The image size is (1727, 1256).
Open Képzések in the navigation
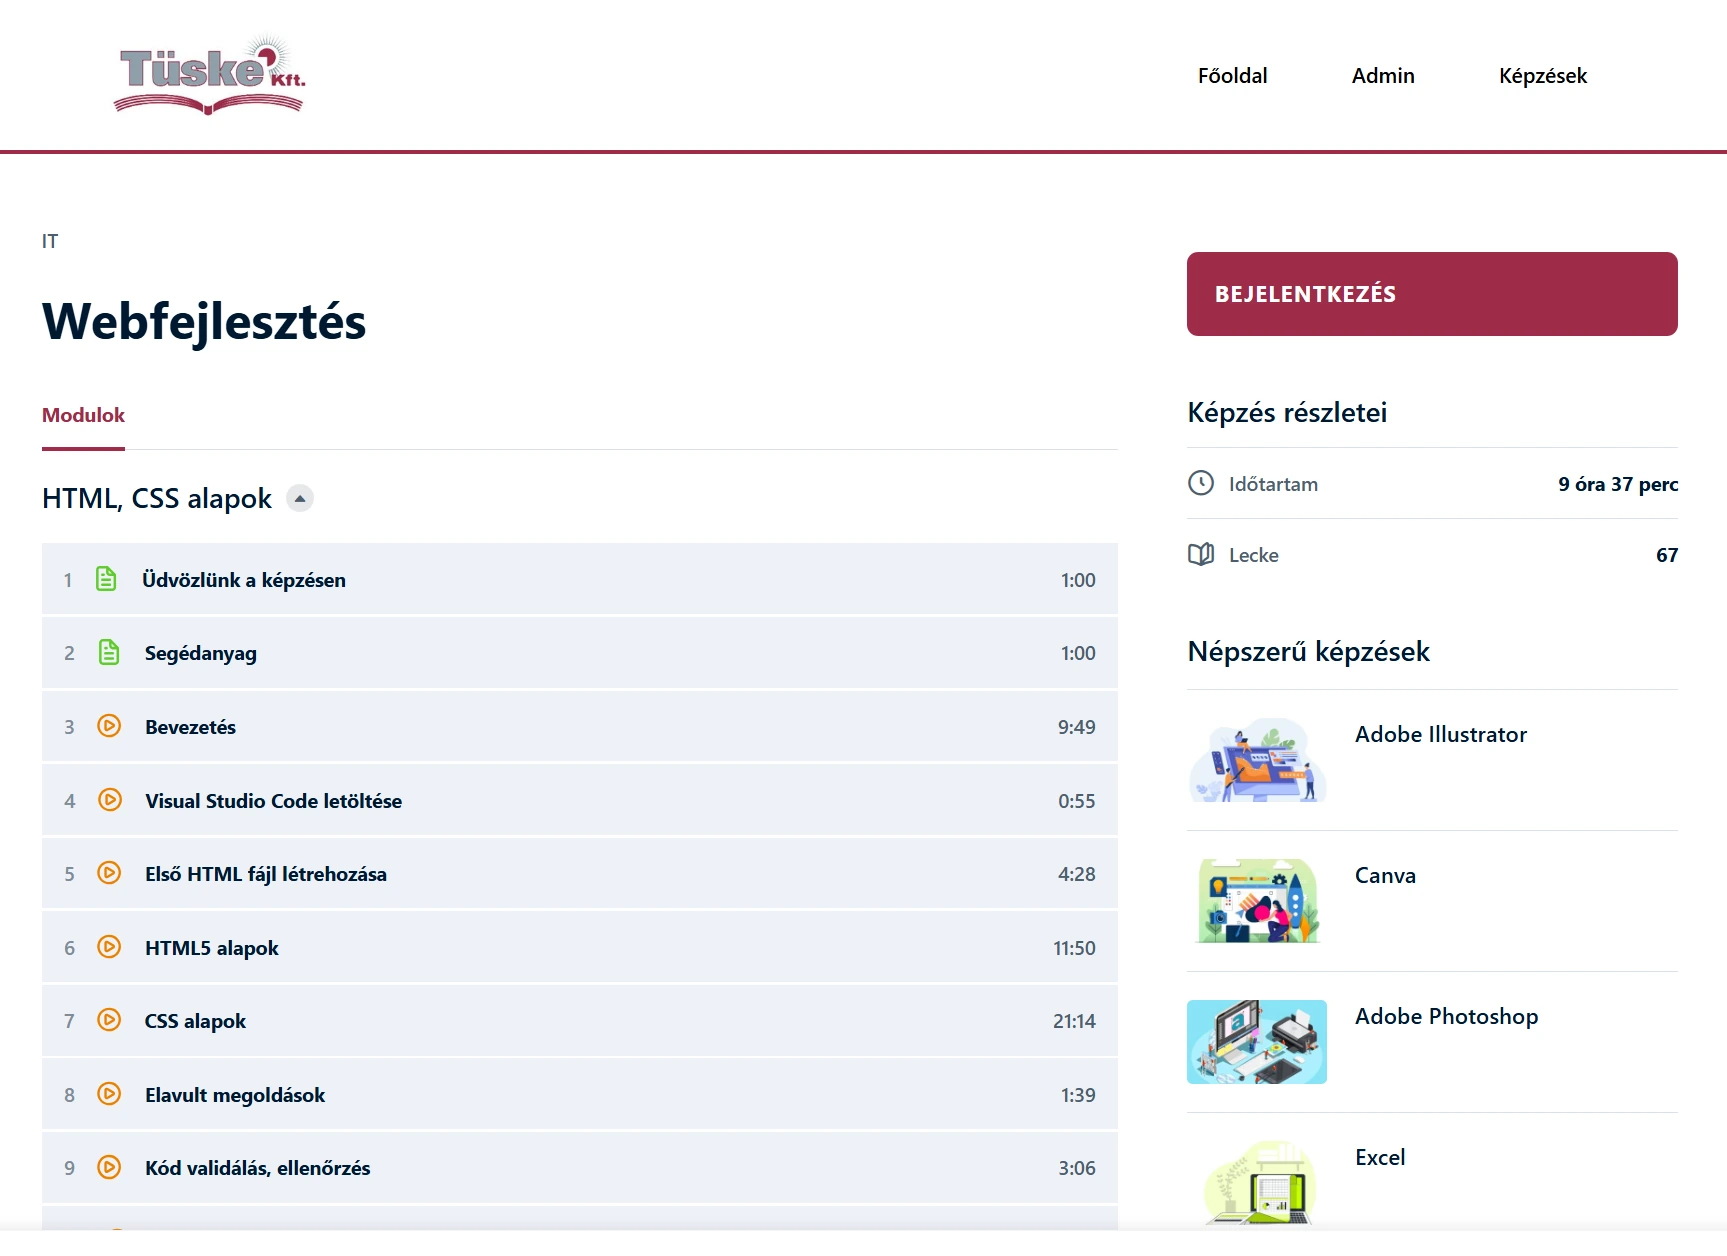pos(1542,76)
